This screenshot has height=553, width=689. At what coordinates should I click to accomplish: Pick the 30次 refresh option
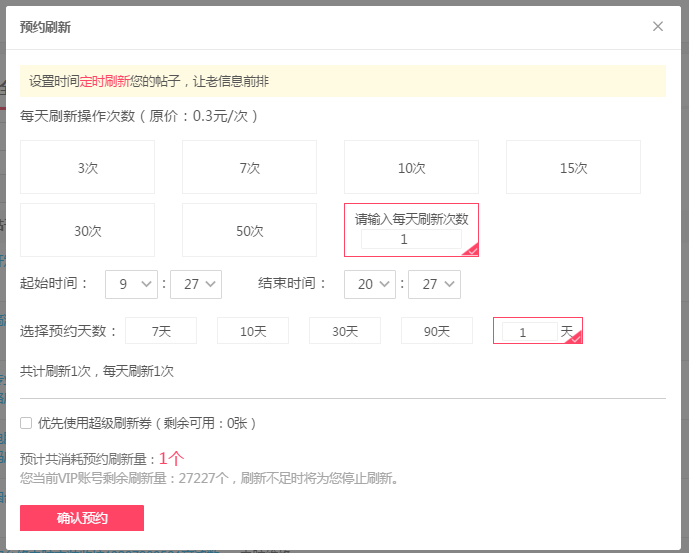[87, 230]
